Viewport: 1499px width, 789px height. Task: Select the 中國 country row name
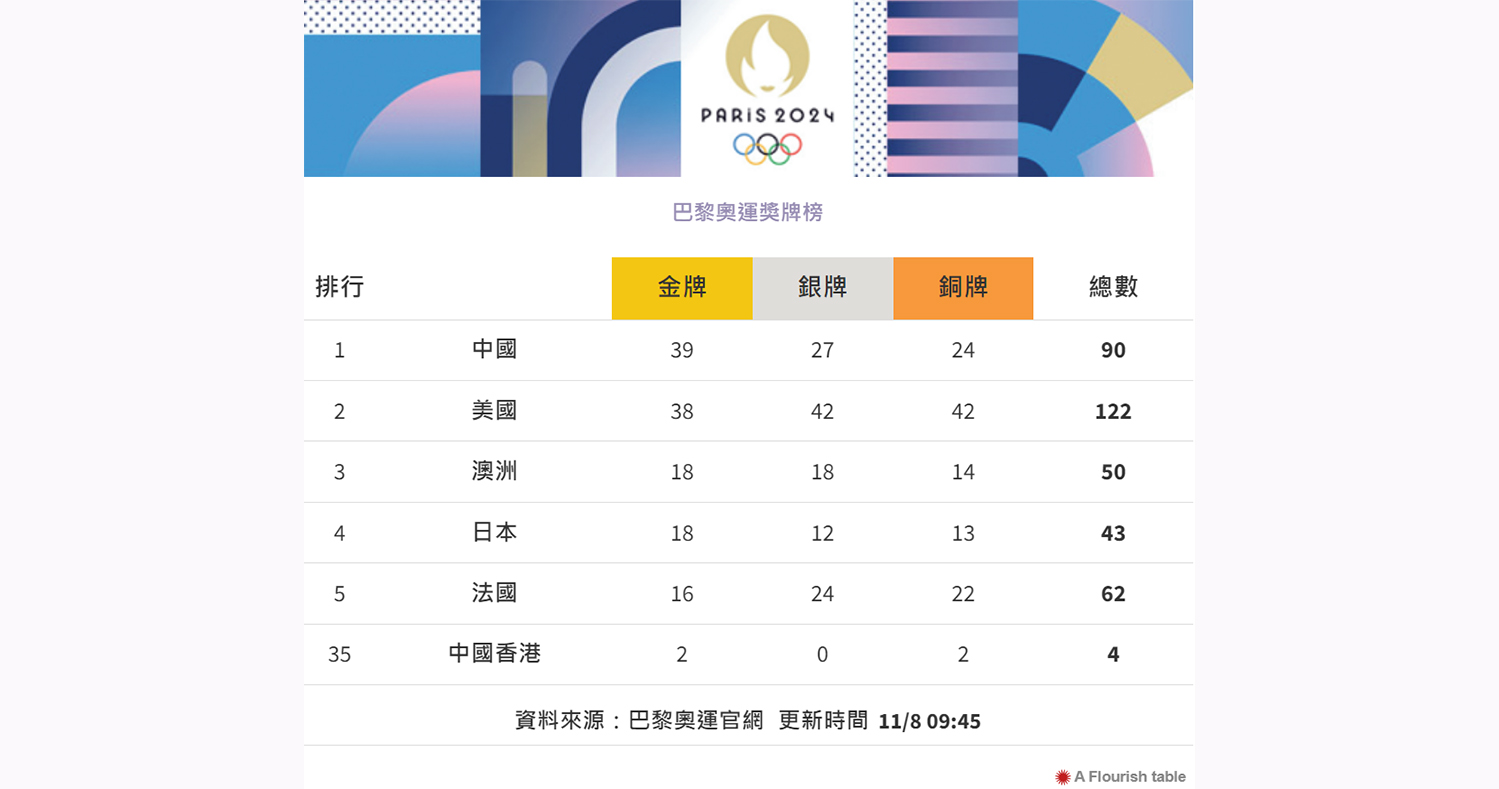(x=494, y=349)
